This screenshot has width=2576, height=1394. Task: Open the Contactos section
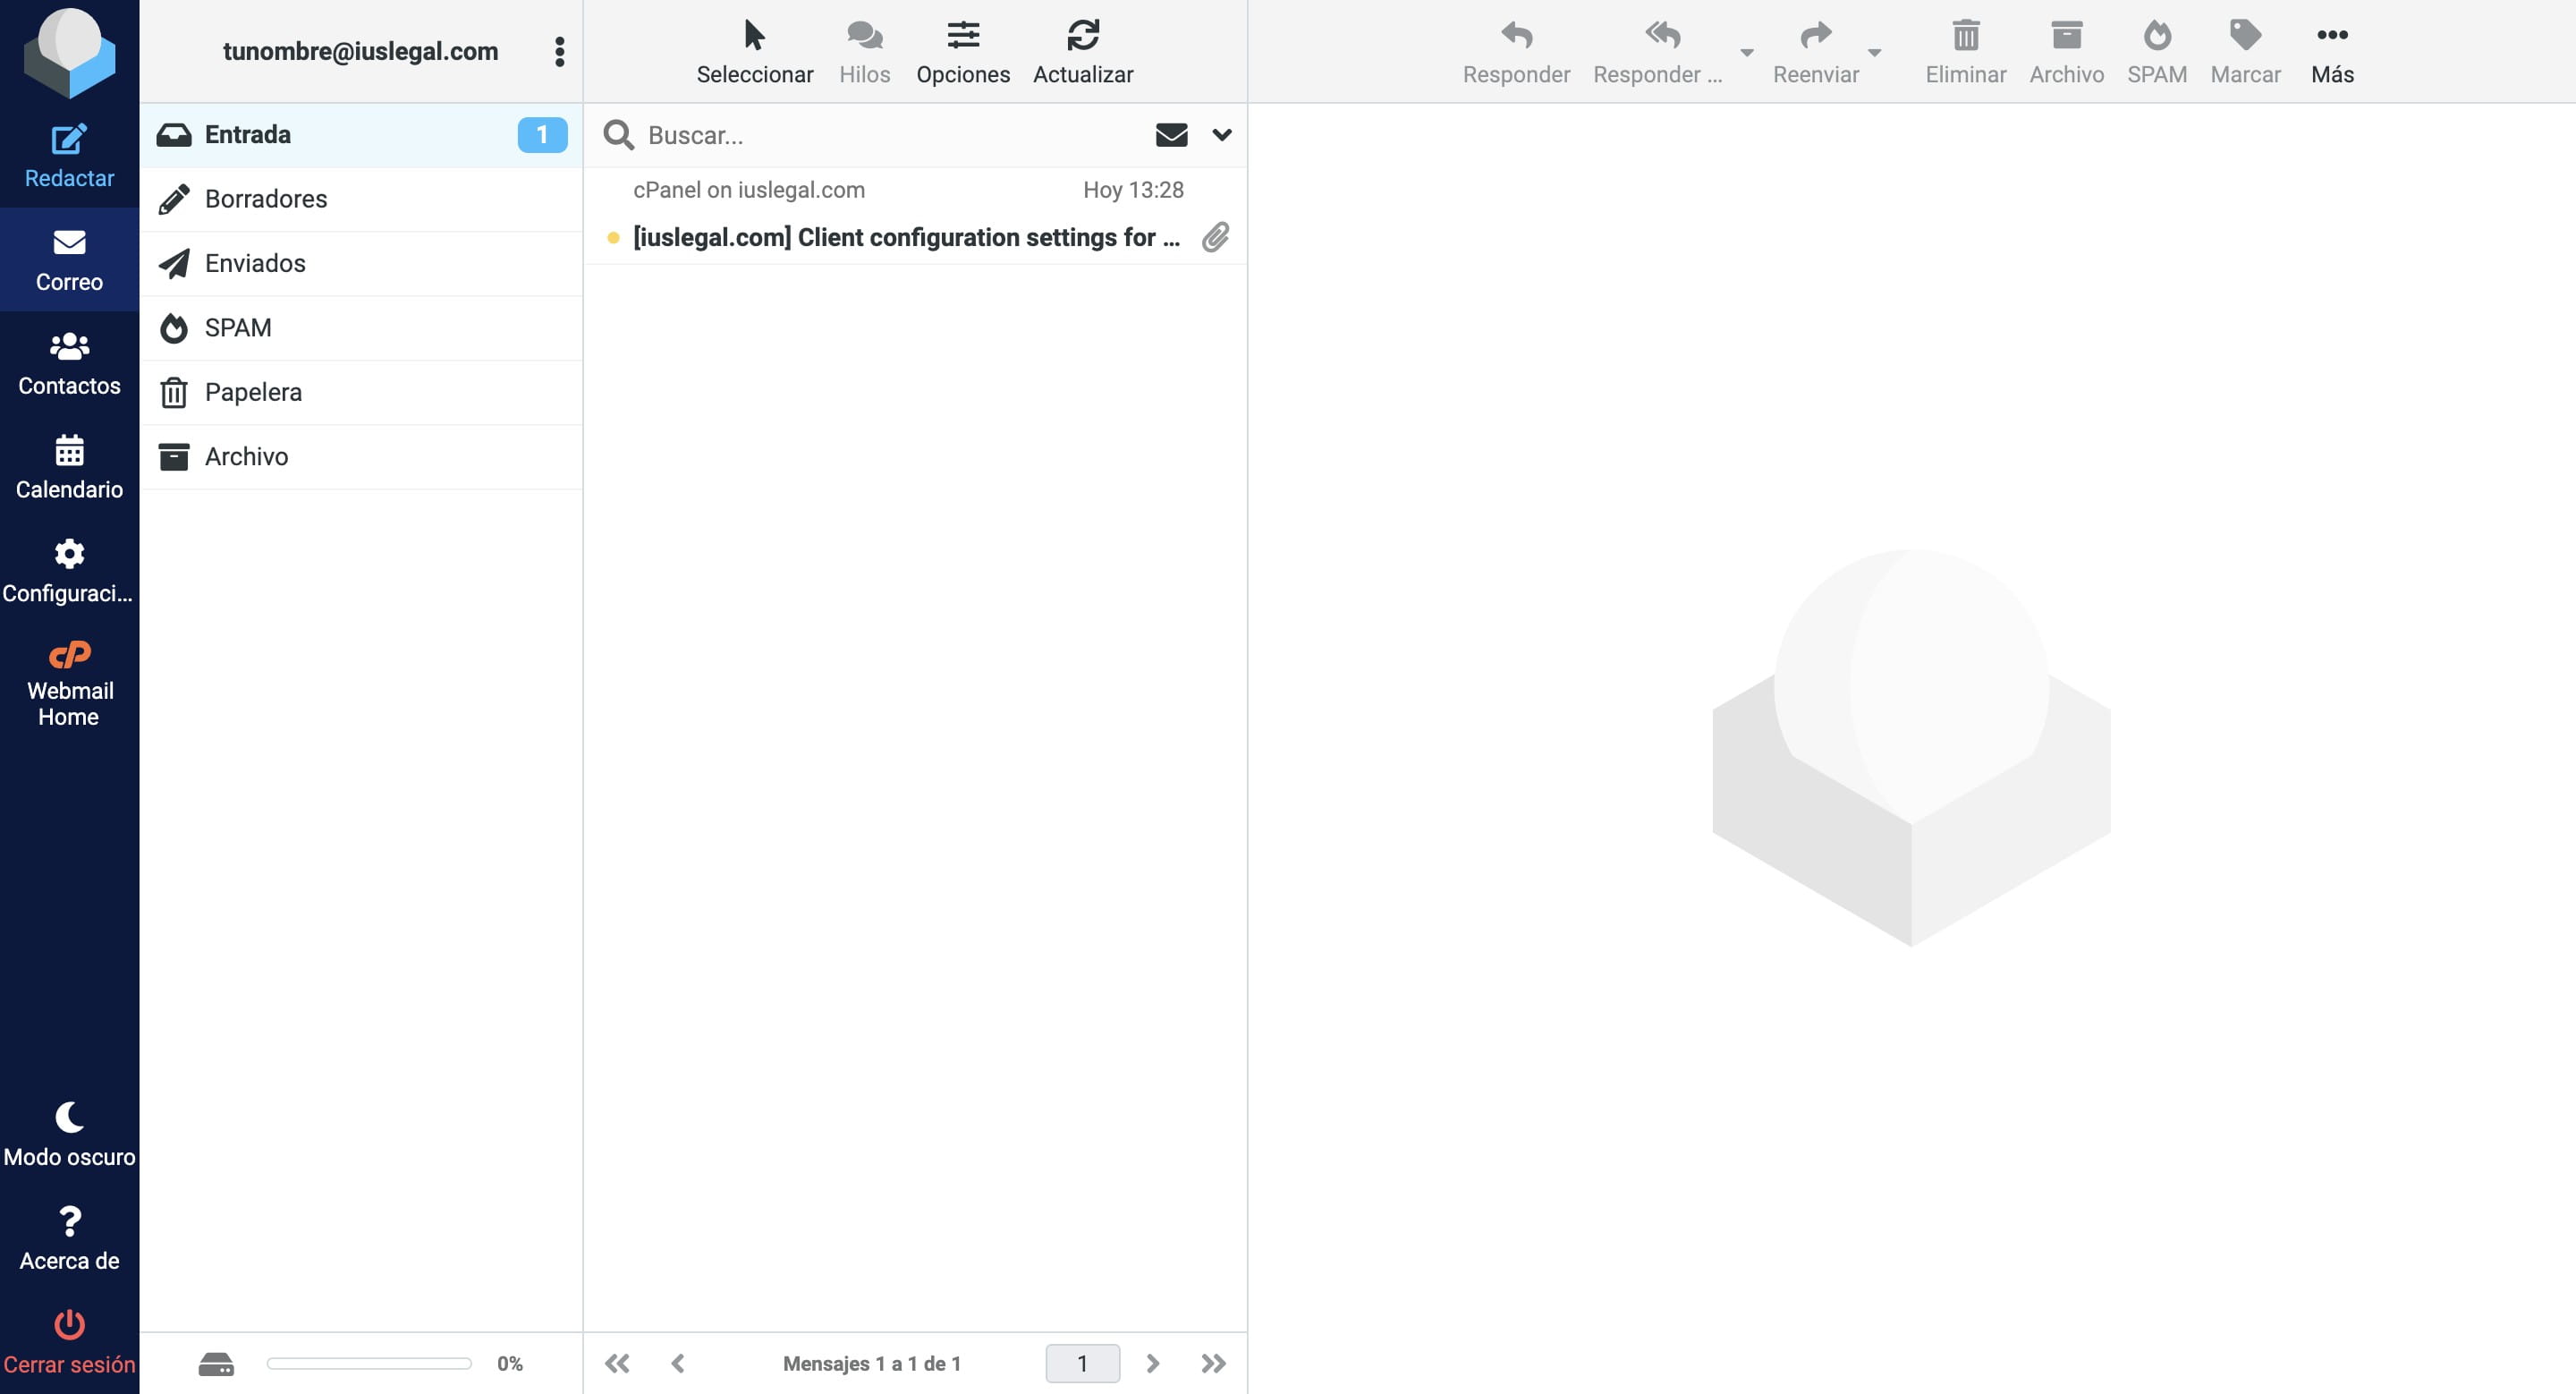(69, 364)
